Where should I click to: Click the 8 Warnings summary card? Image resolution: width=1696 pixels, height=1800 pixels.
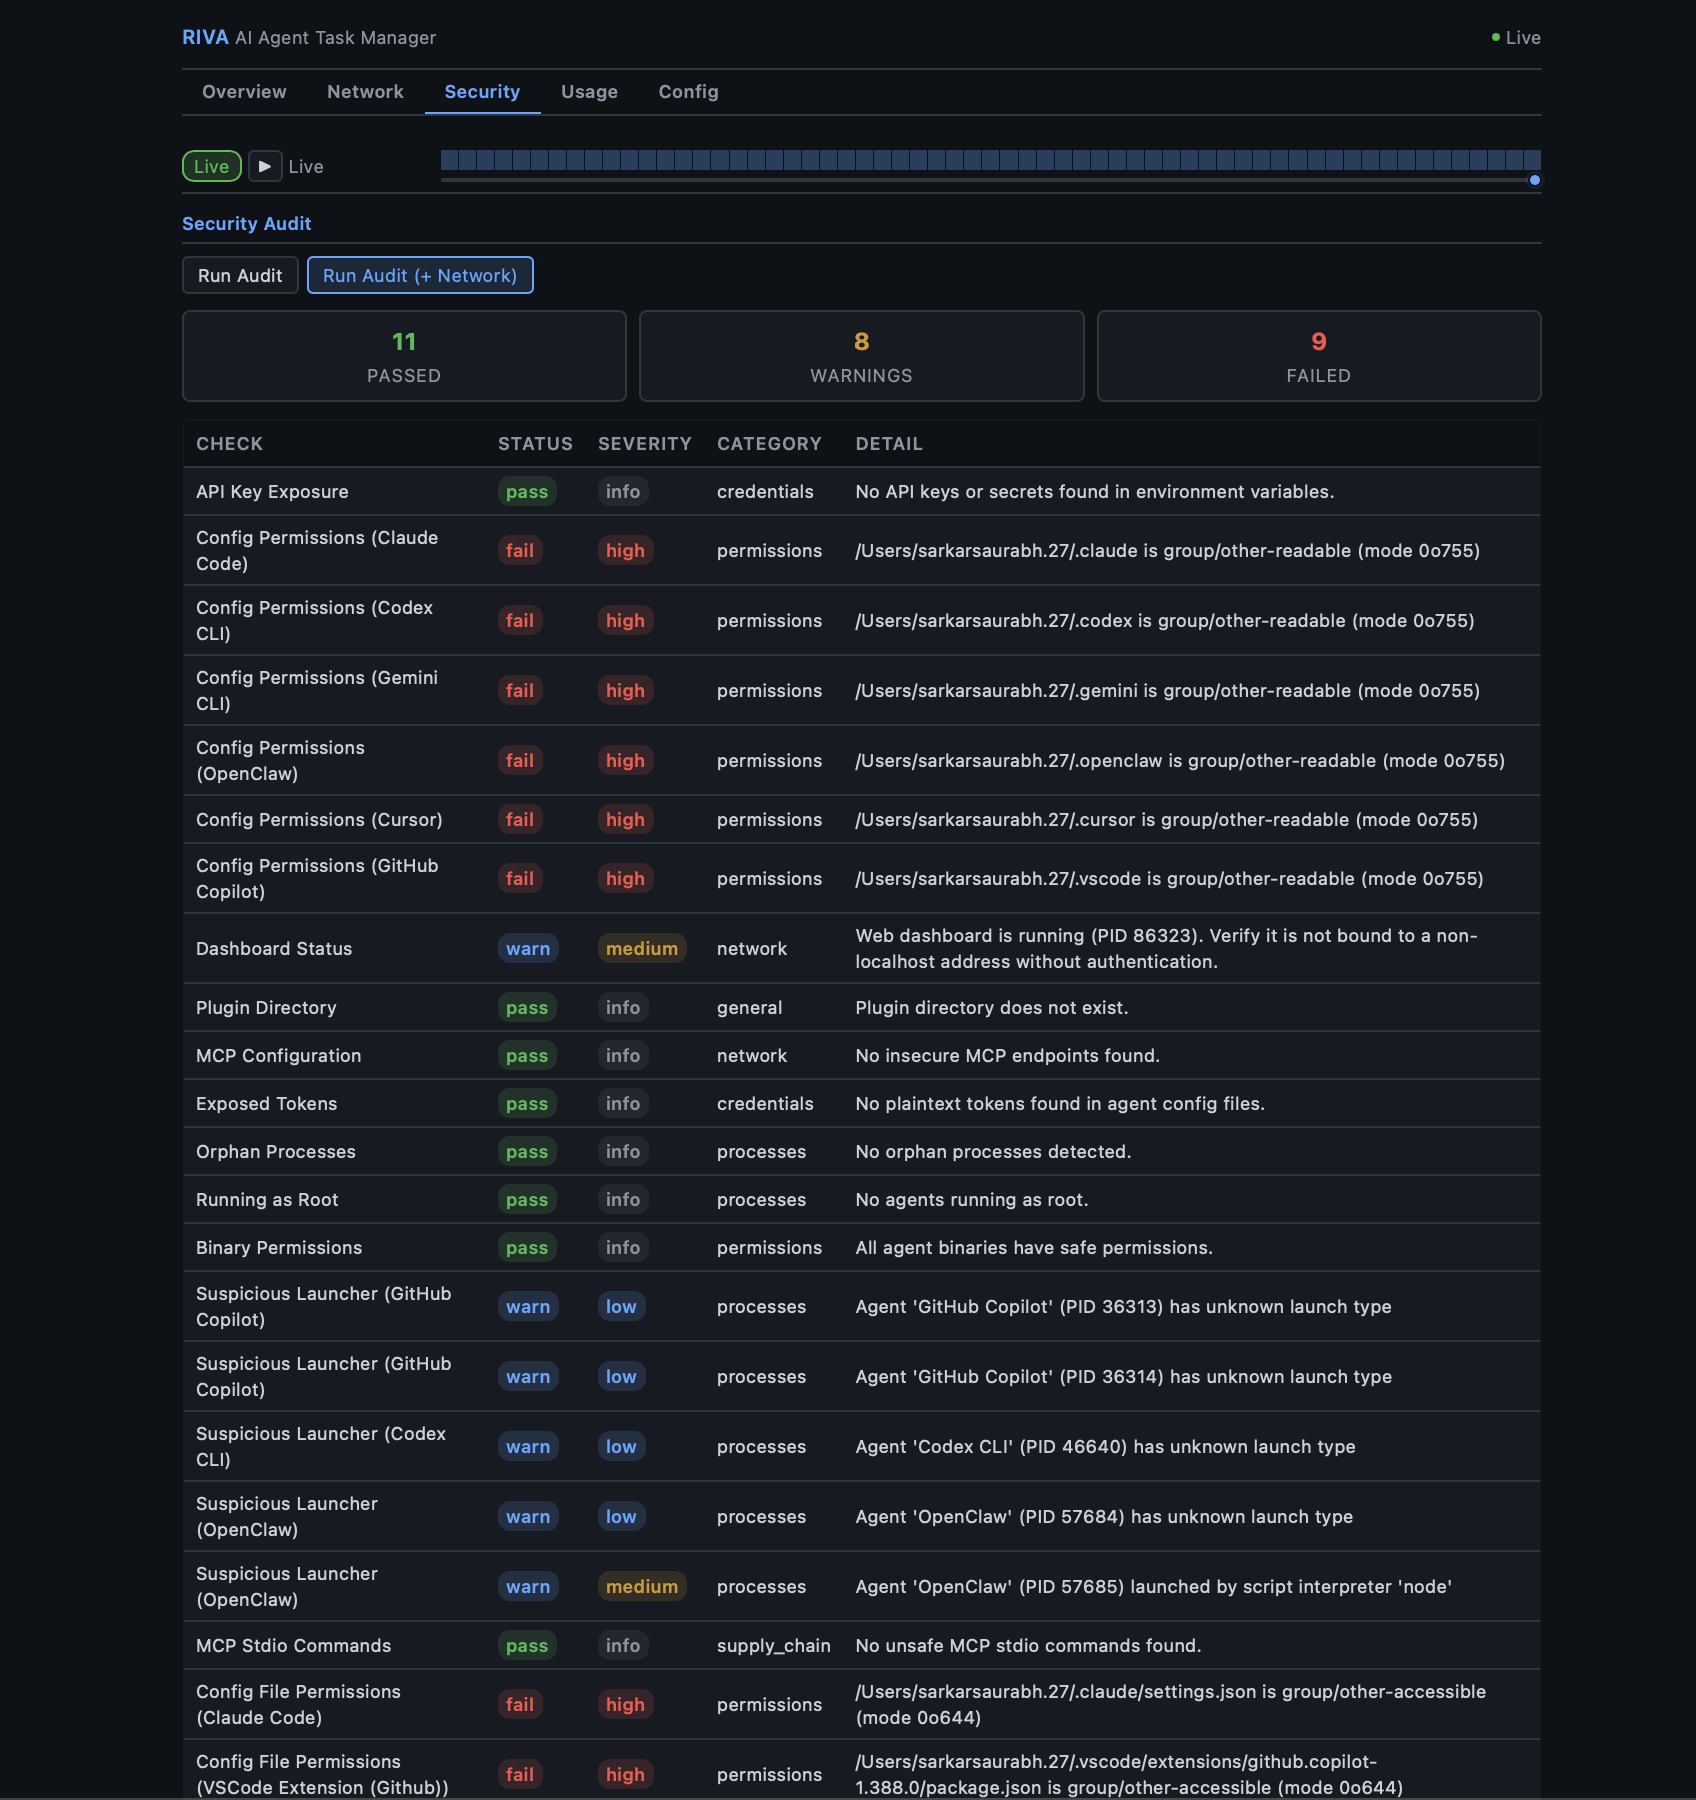point(861,356)
